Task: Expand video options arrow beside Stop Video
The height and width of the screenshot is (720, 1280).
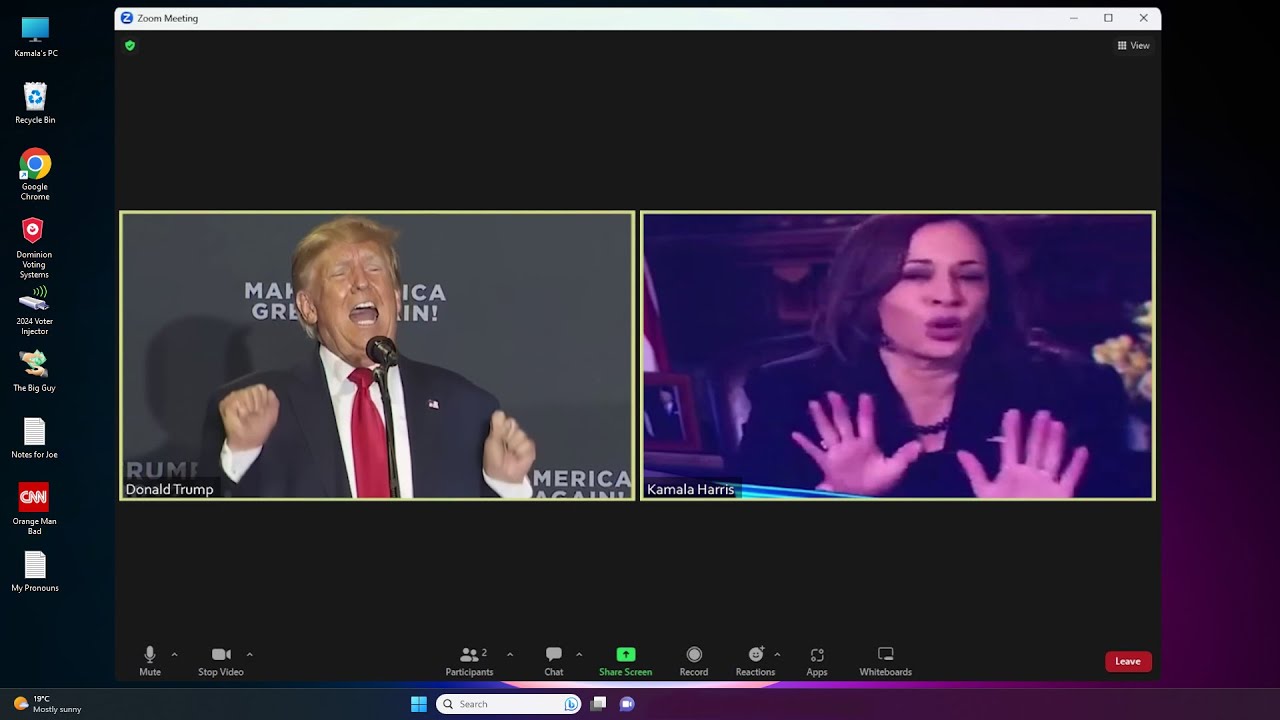Action: click(249, 655)
